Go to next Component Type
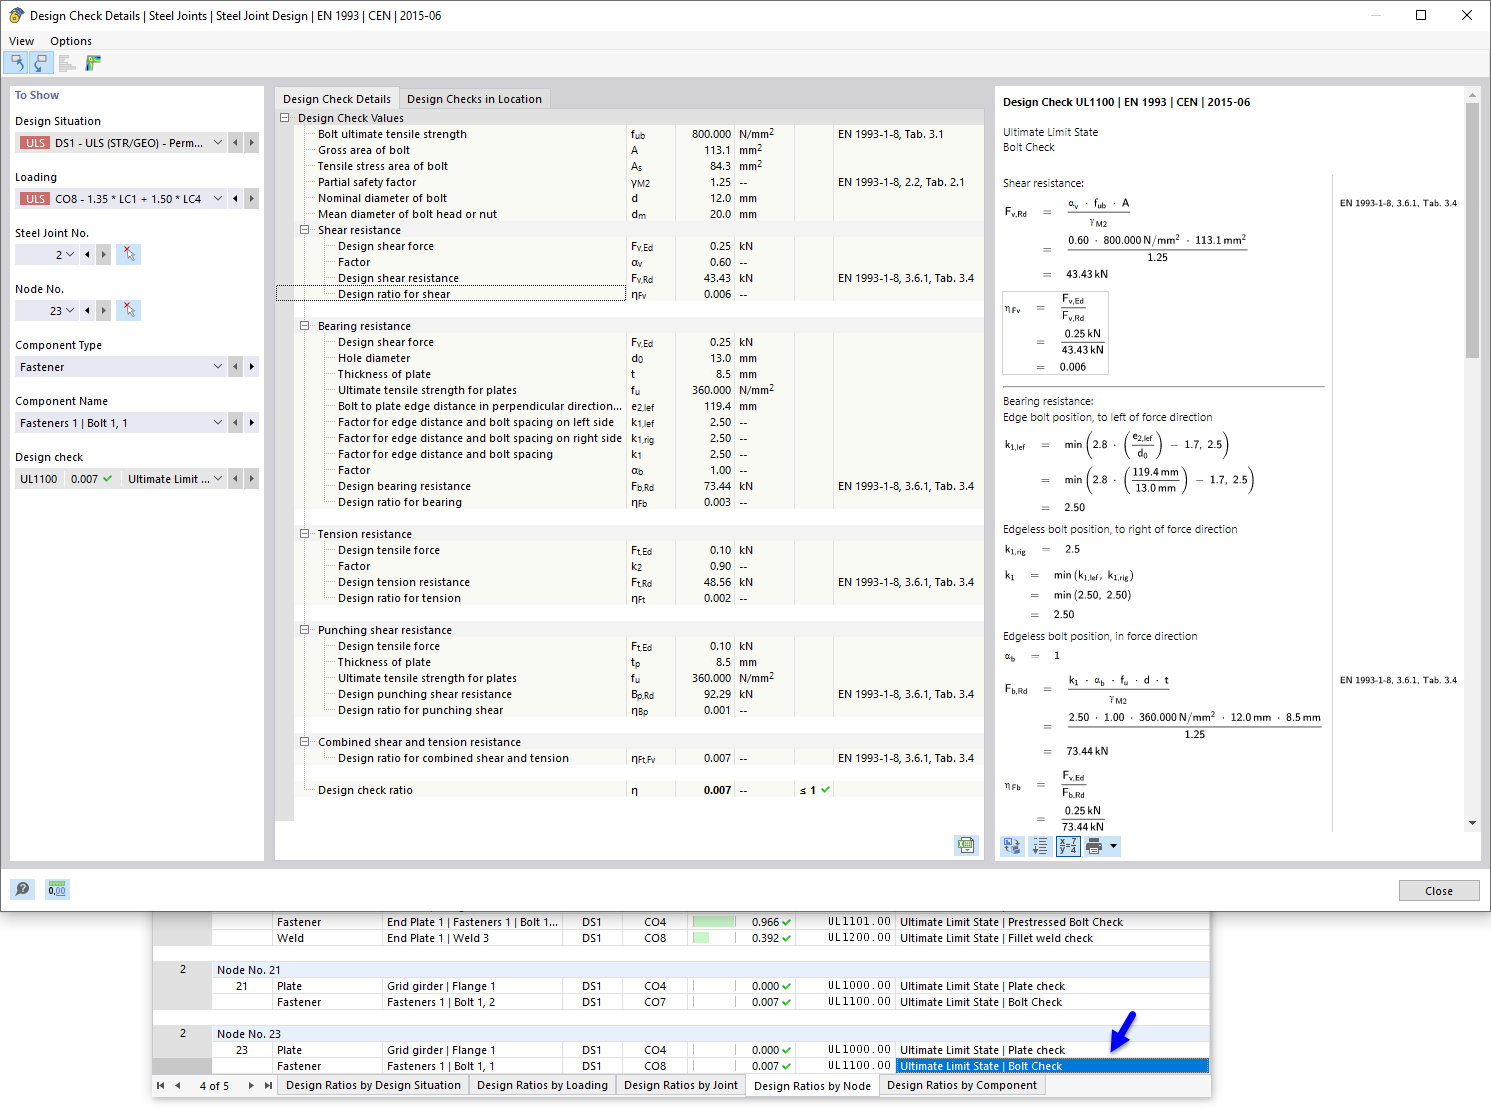The width and height of the screenshot is (1491, 1109). pos(251,367)
